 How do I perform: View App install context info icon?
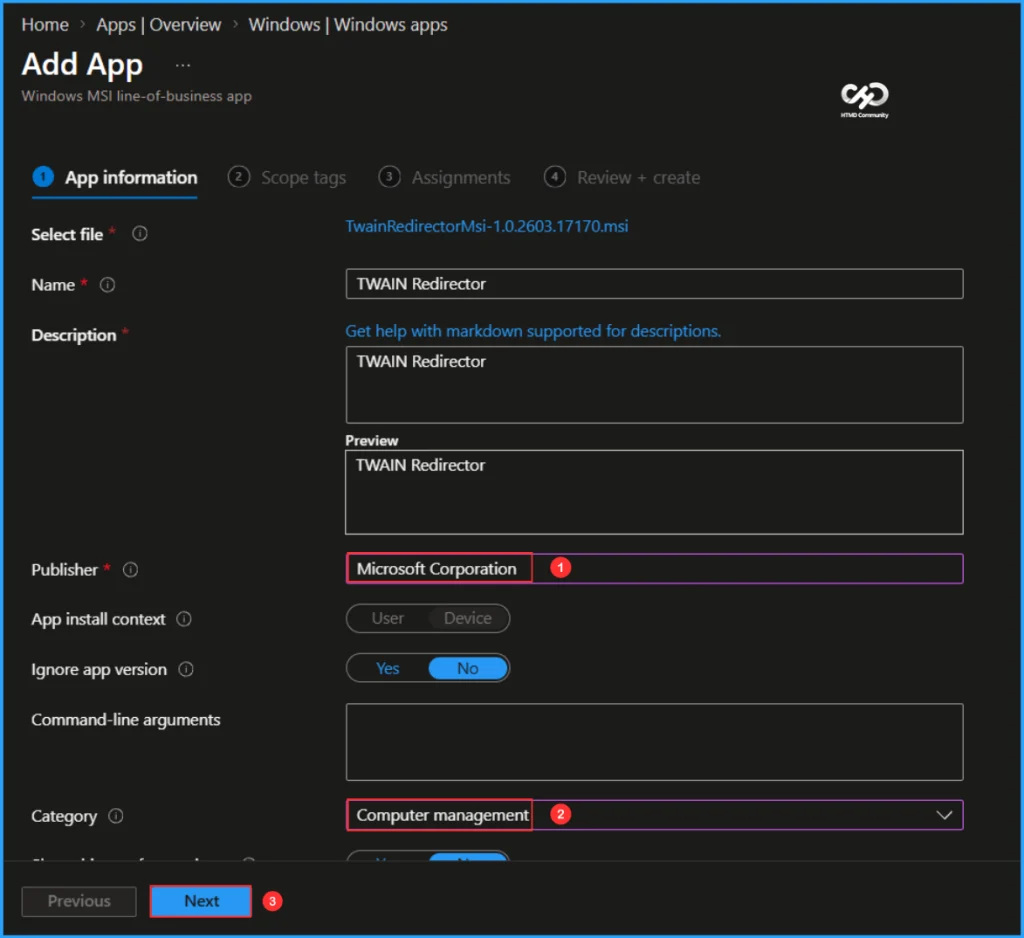click(x=184, y=619)
